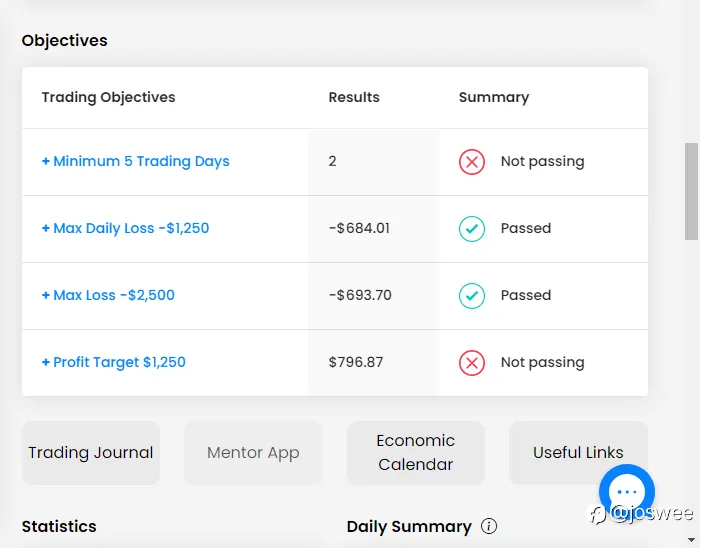The width and height of the screenshot is (701, 549).
Task: Click the Summary column header
Action: [494, 98]
